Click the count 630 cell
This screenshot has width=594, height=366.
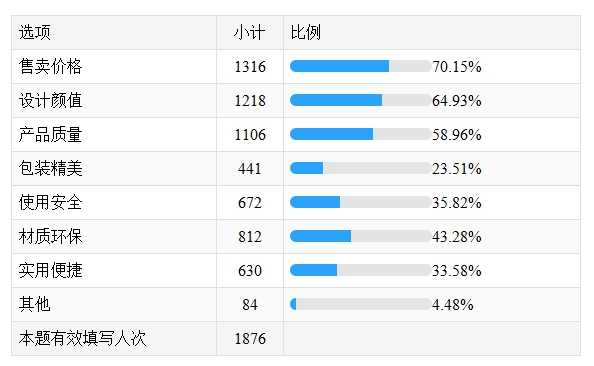tap(250, 271)
